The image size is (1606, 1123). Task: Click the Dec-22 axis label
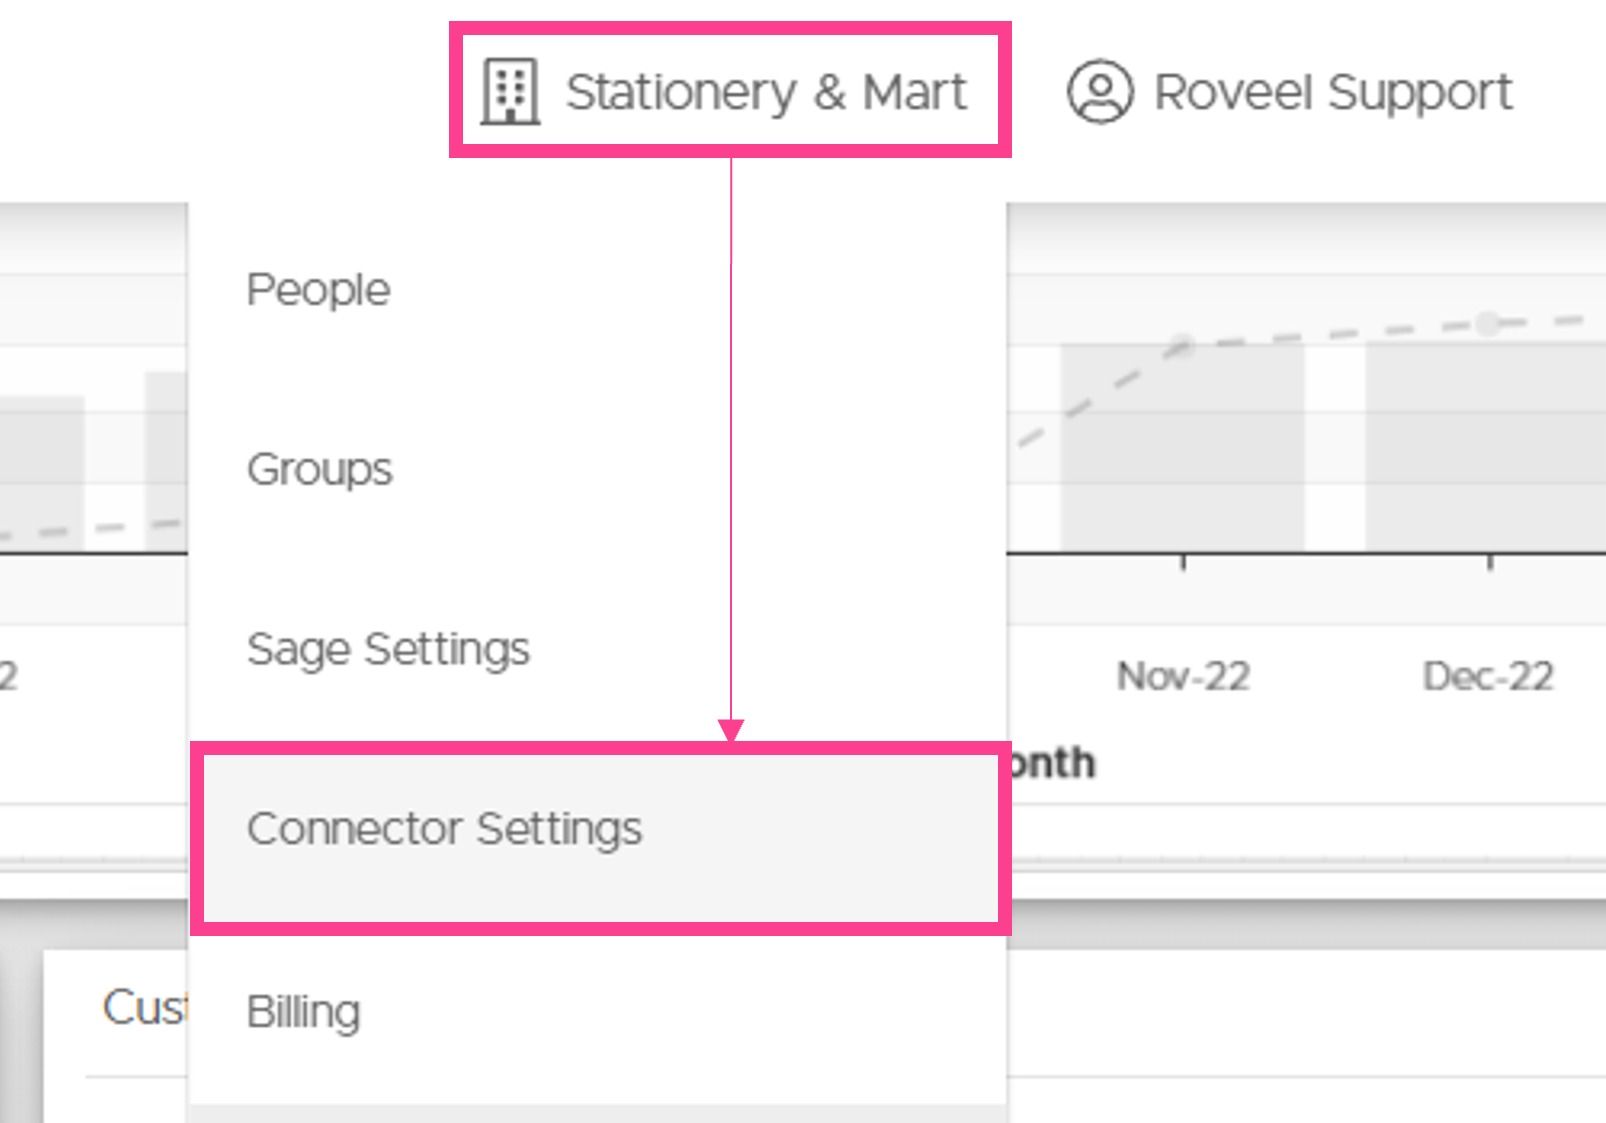click(1488, 677)
